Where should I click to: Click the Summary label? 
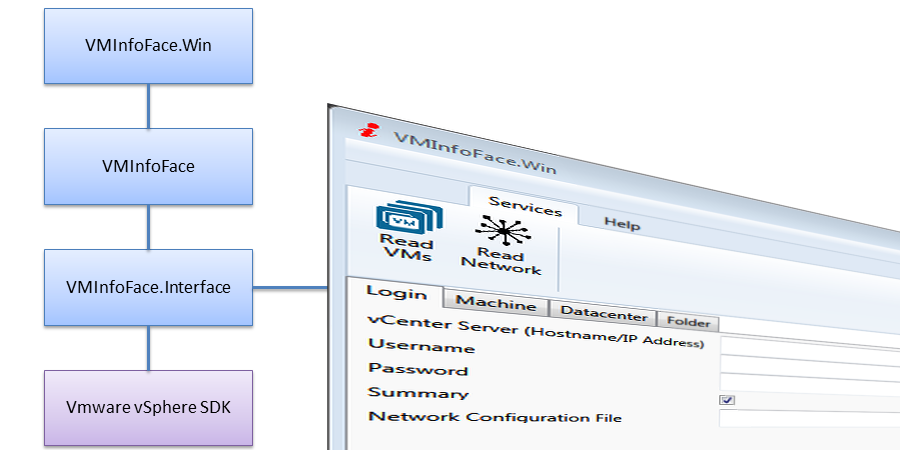[x=418, y=393]
